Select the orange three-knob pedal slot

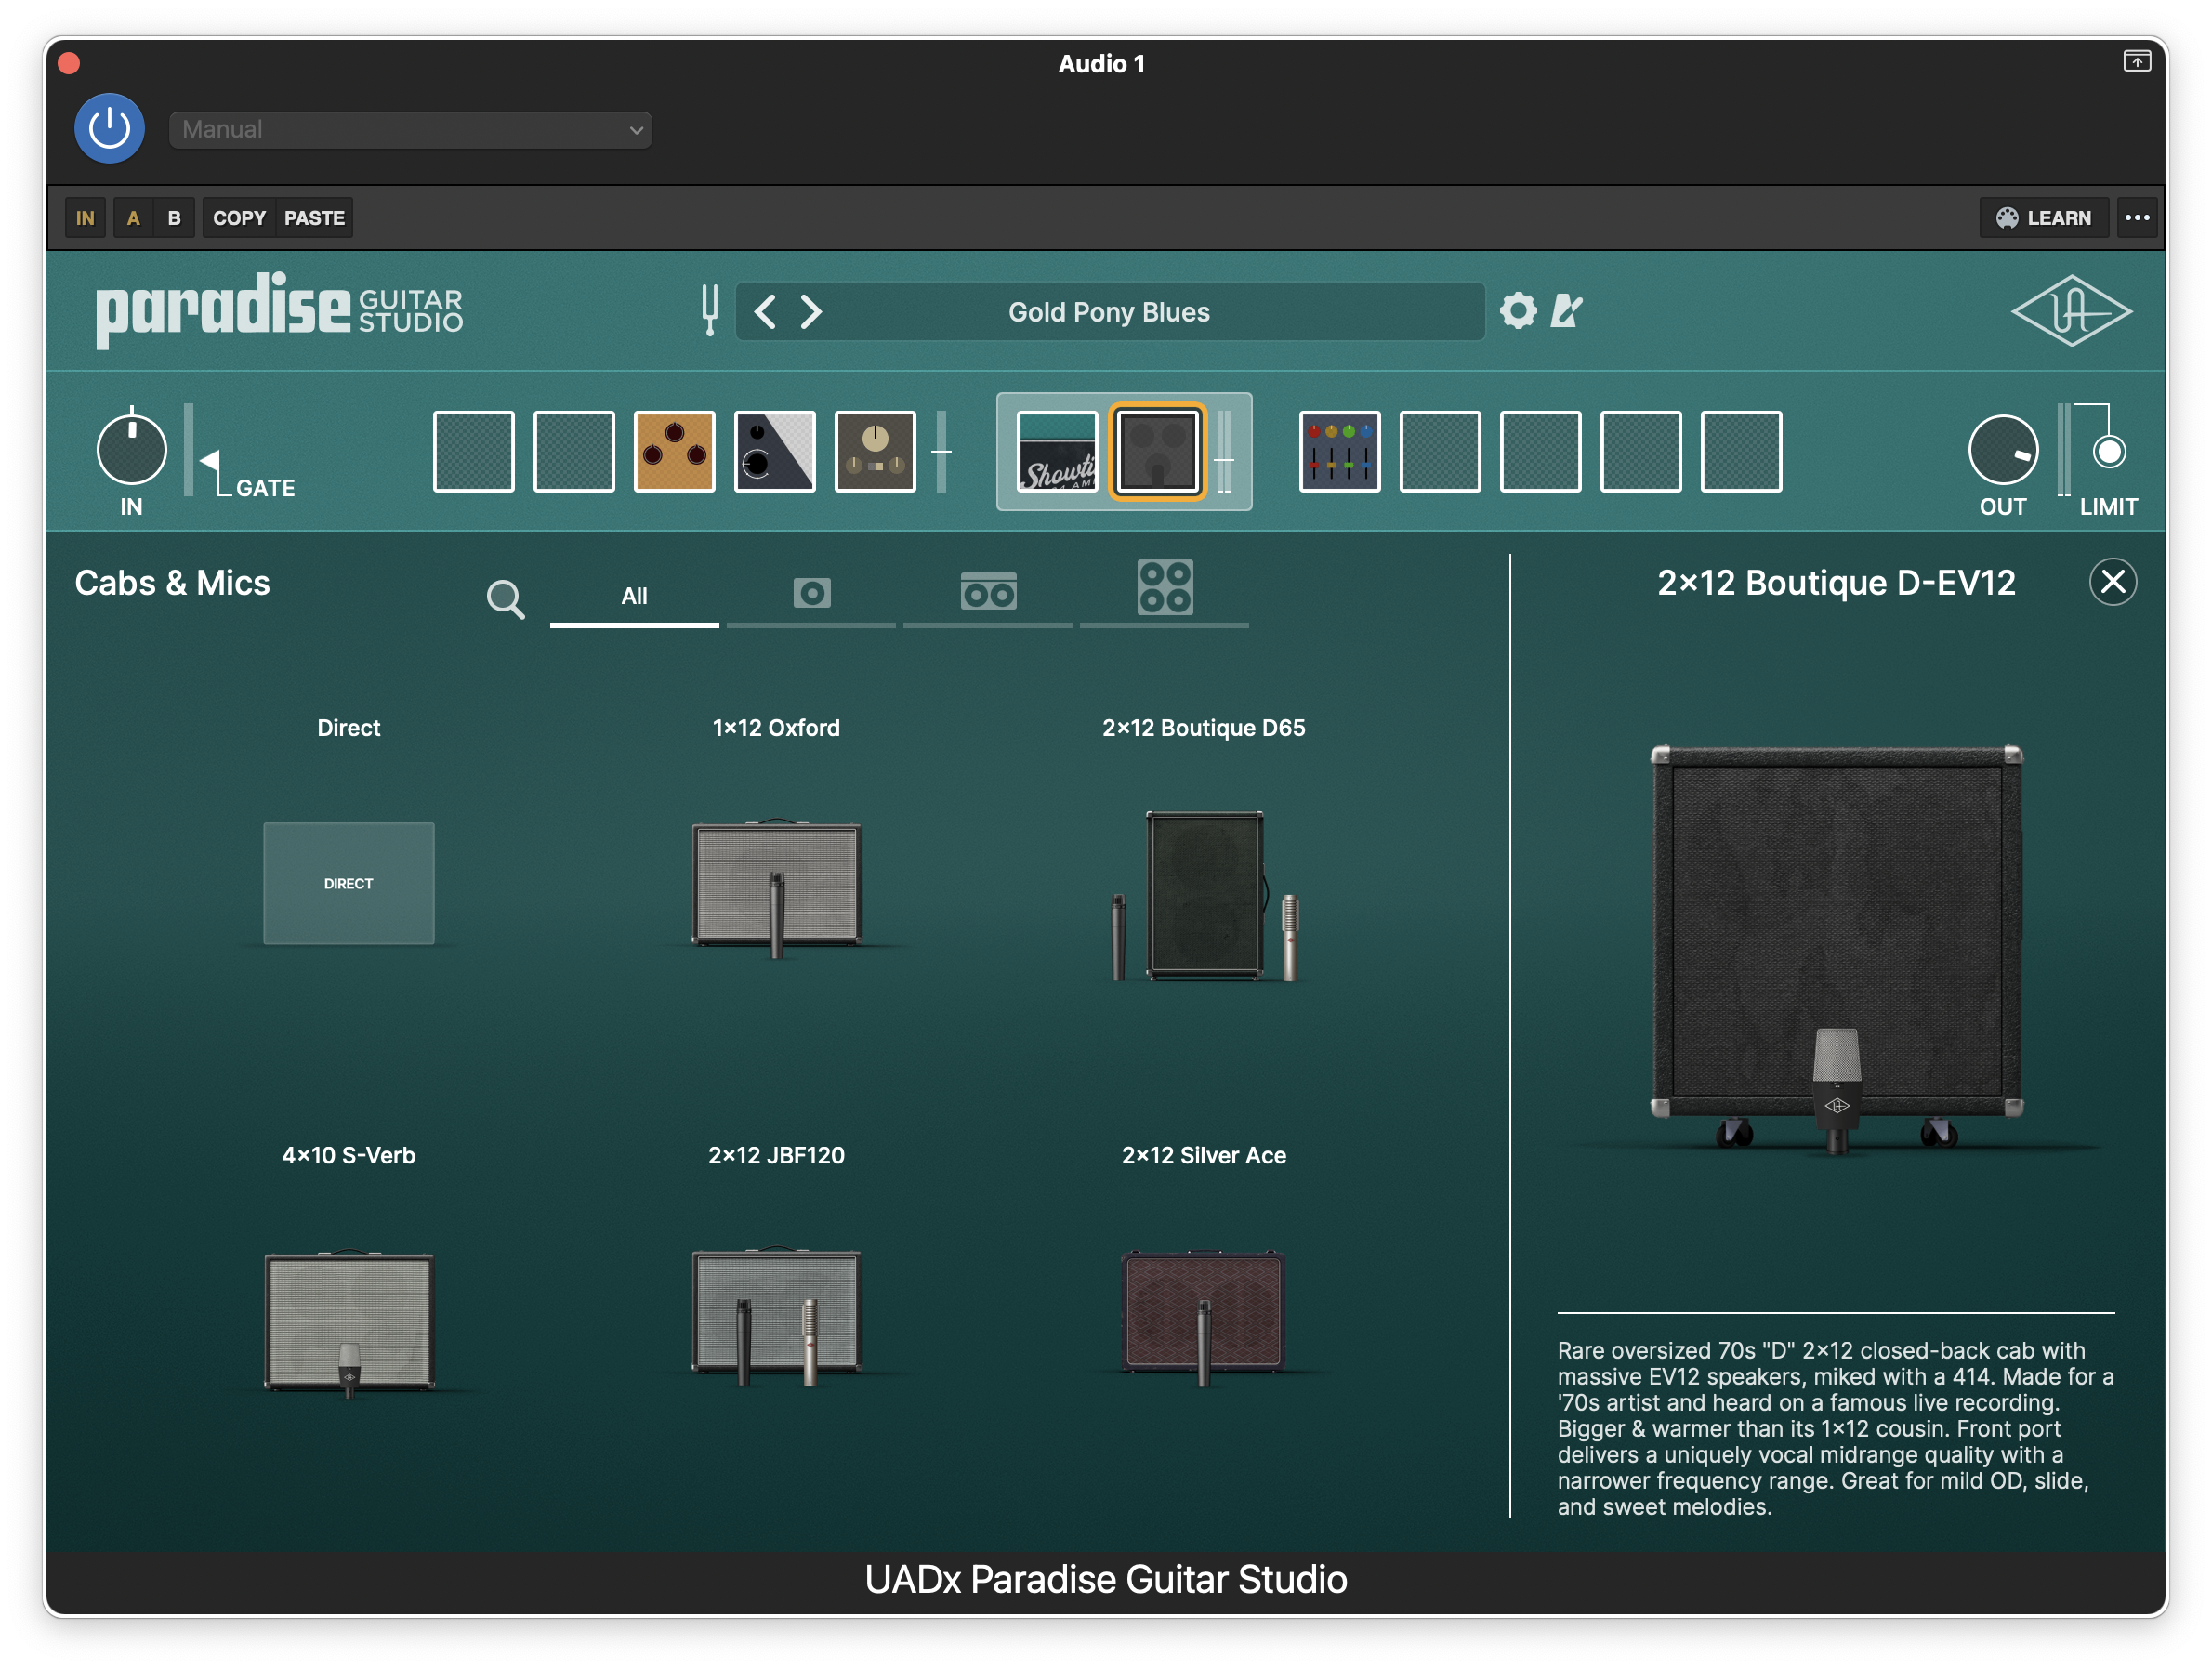[x=674, y=451]
